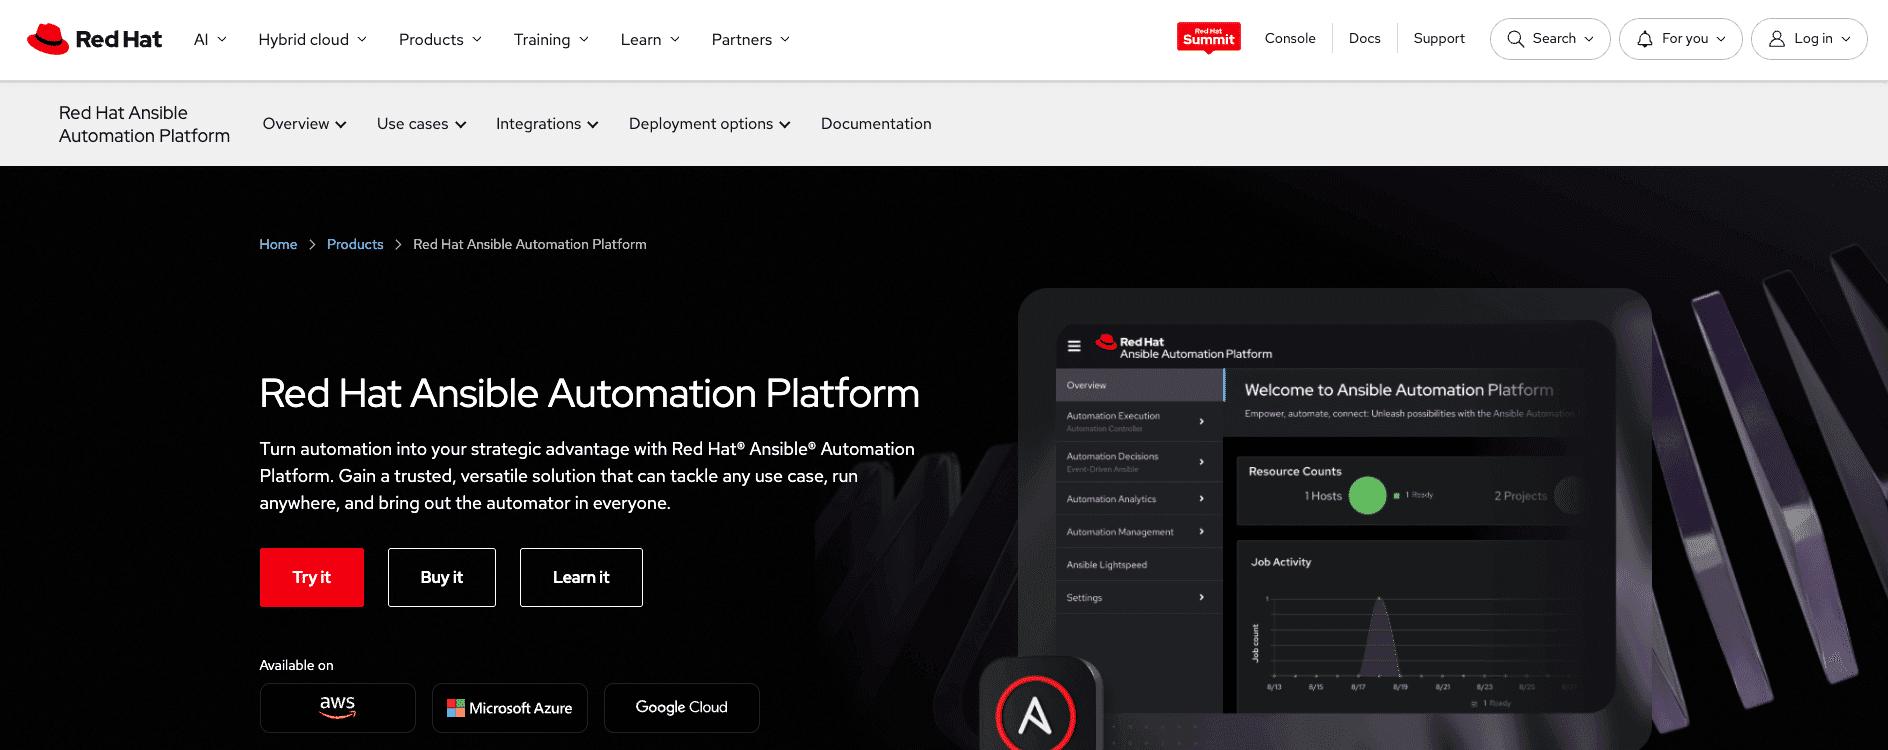
Task: Select Ansible Lightspeed in preview sidebar
Action: 1139,564
